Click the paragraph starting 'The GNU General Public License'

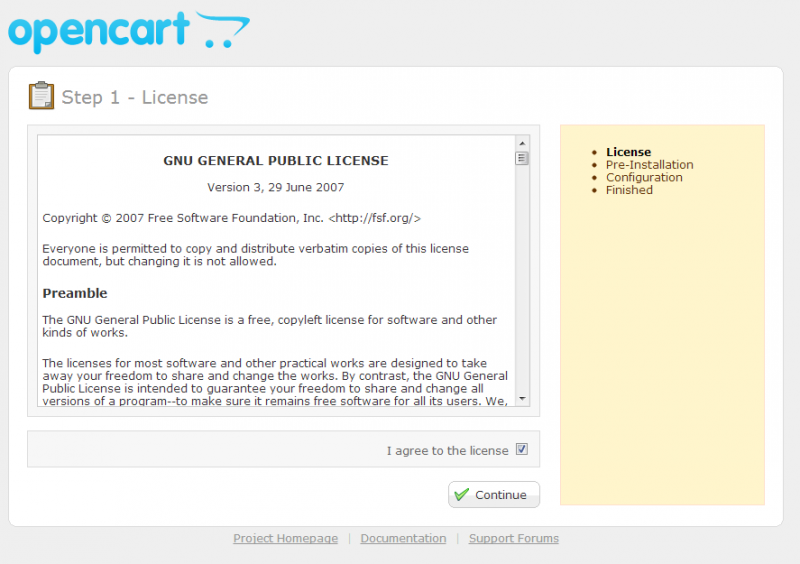[x=269, y=326]
